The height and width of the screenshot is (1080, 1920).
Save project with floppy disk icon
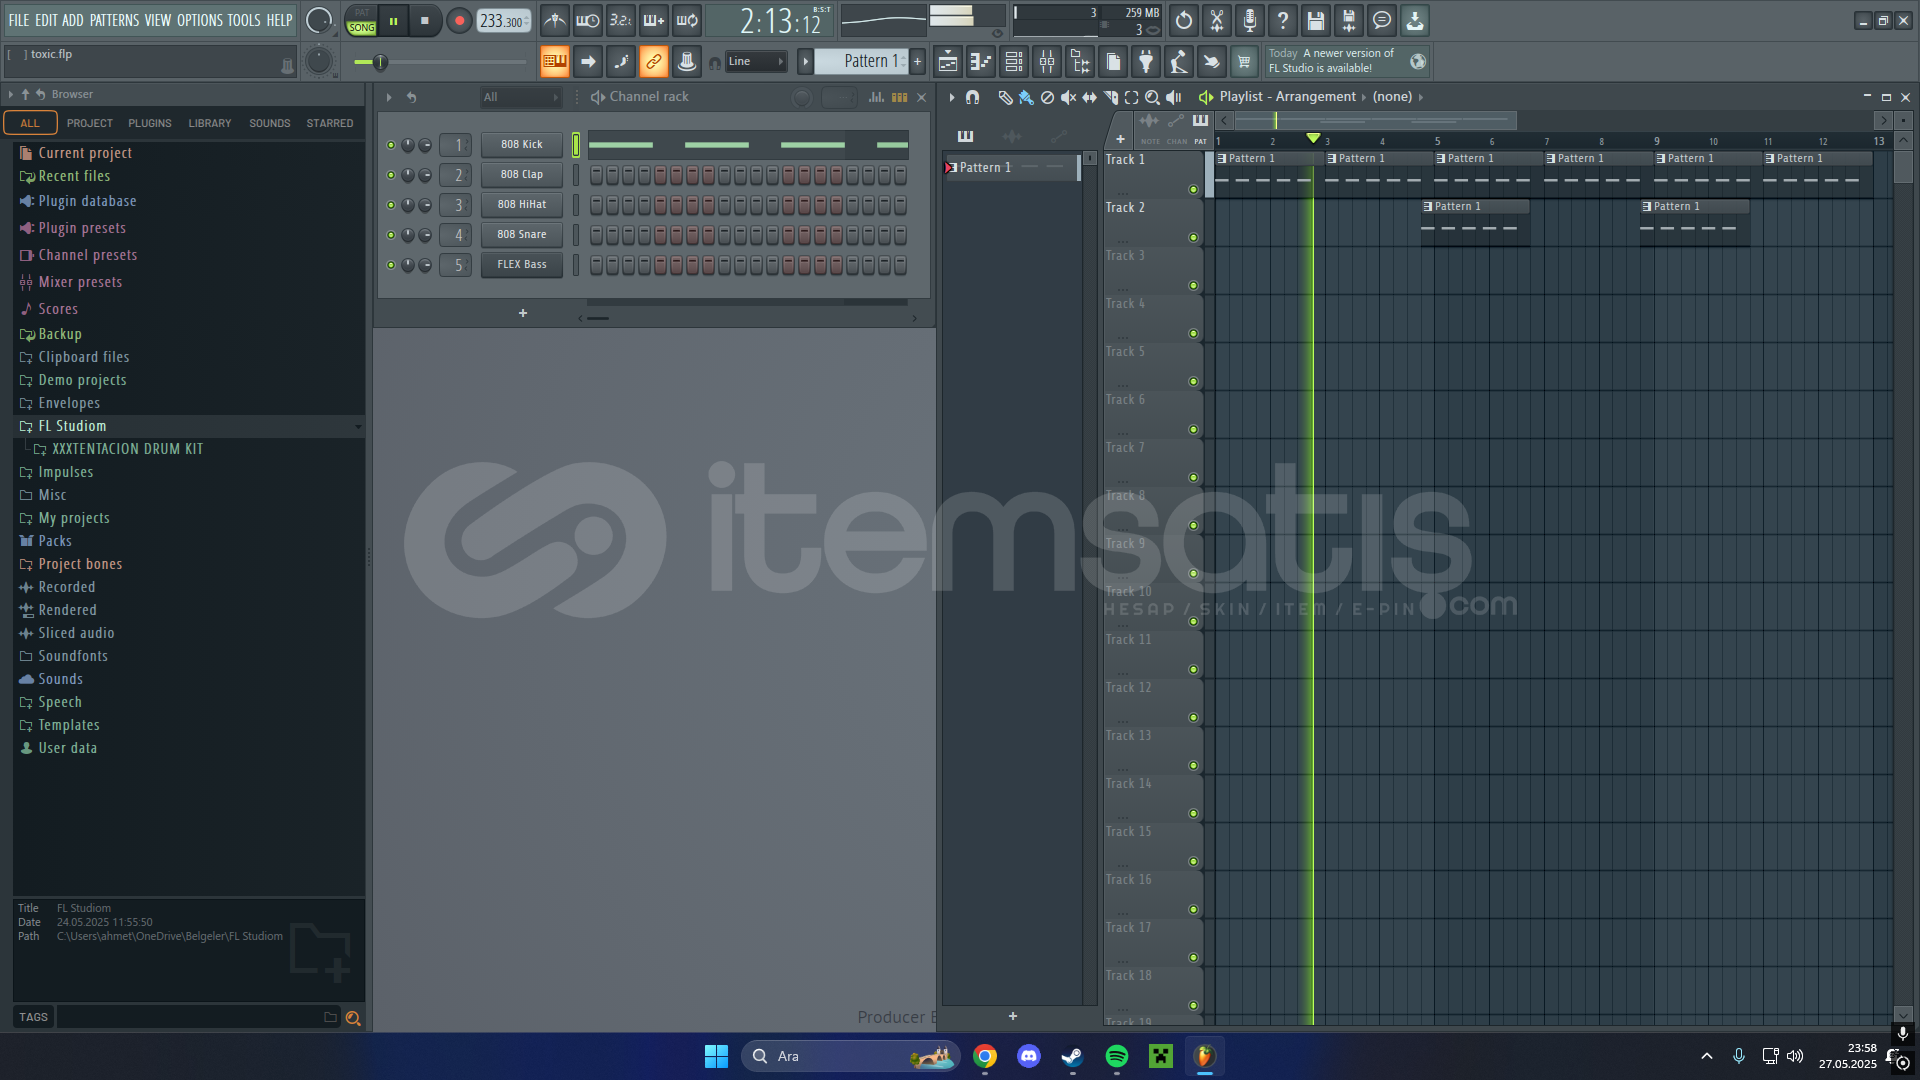point(1316,20)
